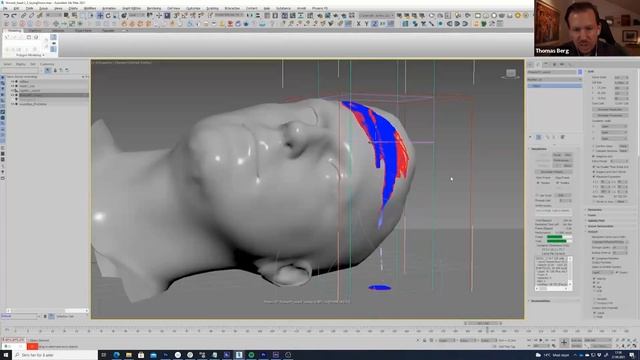Expand the Scene Interaction rollout
The height and width of the screenshot is (360, 640).
600,226
